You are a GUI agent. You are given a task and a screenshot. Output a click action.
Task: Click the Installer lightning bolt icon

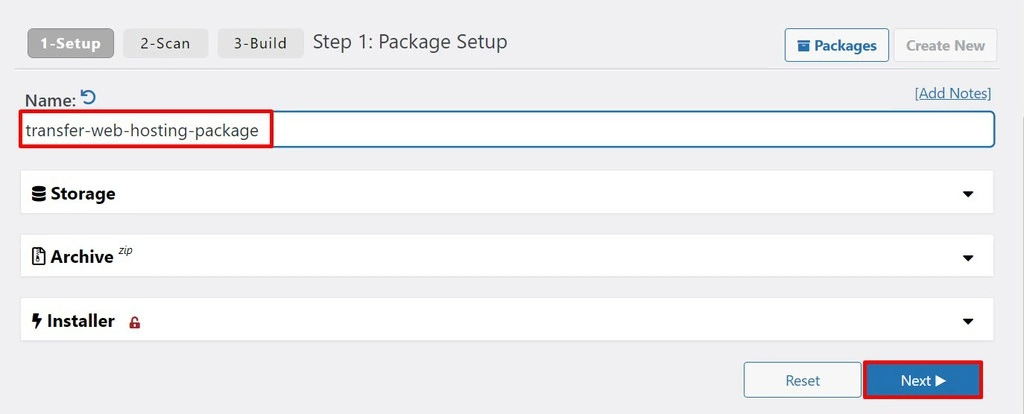tap(38, 321)
